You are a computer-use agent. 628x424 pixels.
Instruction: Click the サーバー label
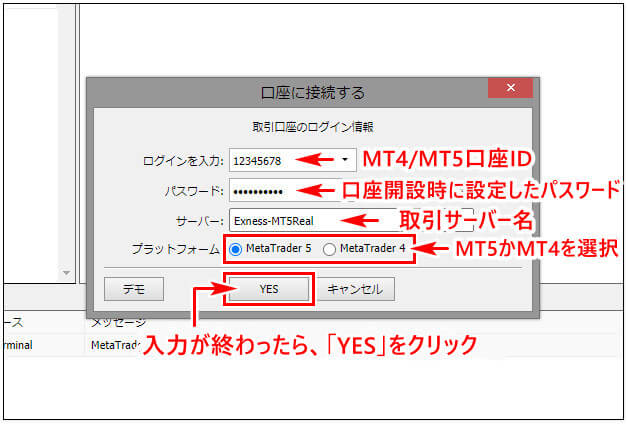click(199, 221)
